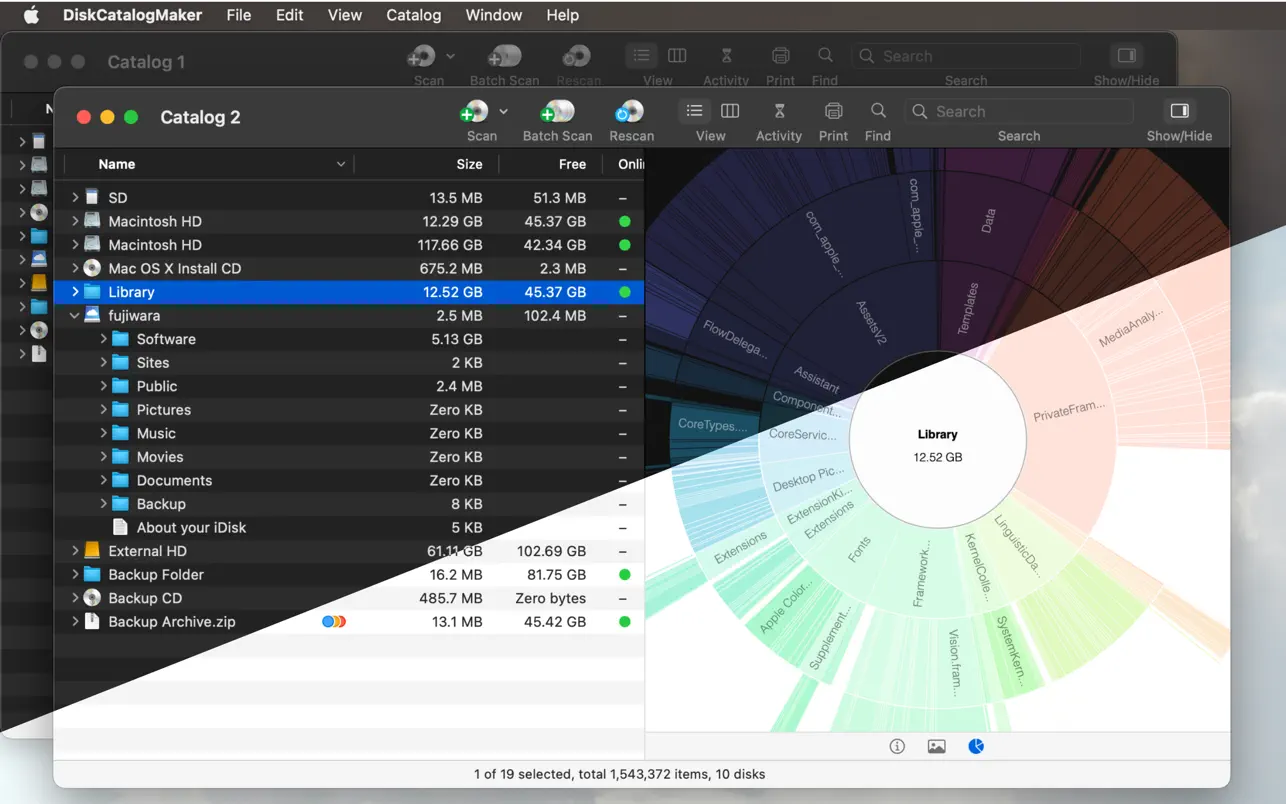Switch to list view in Catalog 2

pyautogui.click(x=694, y=111)
